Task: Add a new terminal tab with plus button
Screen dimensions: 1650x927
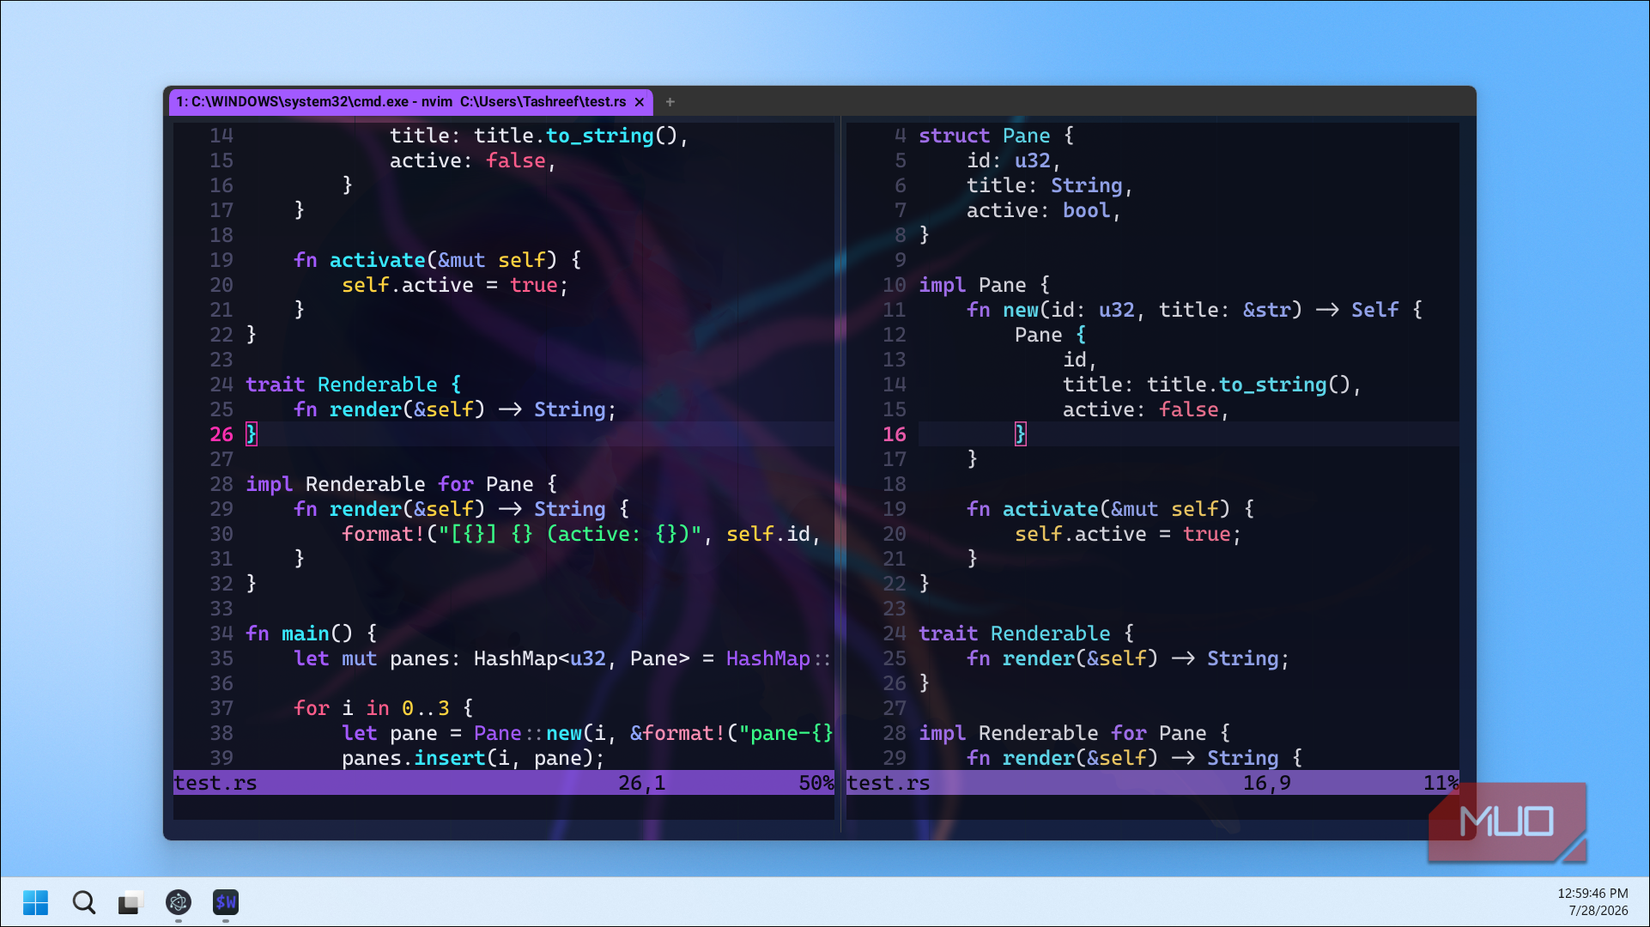Action: pos(670,102)
